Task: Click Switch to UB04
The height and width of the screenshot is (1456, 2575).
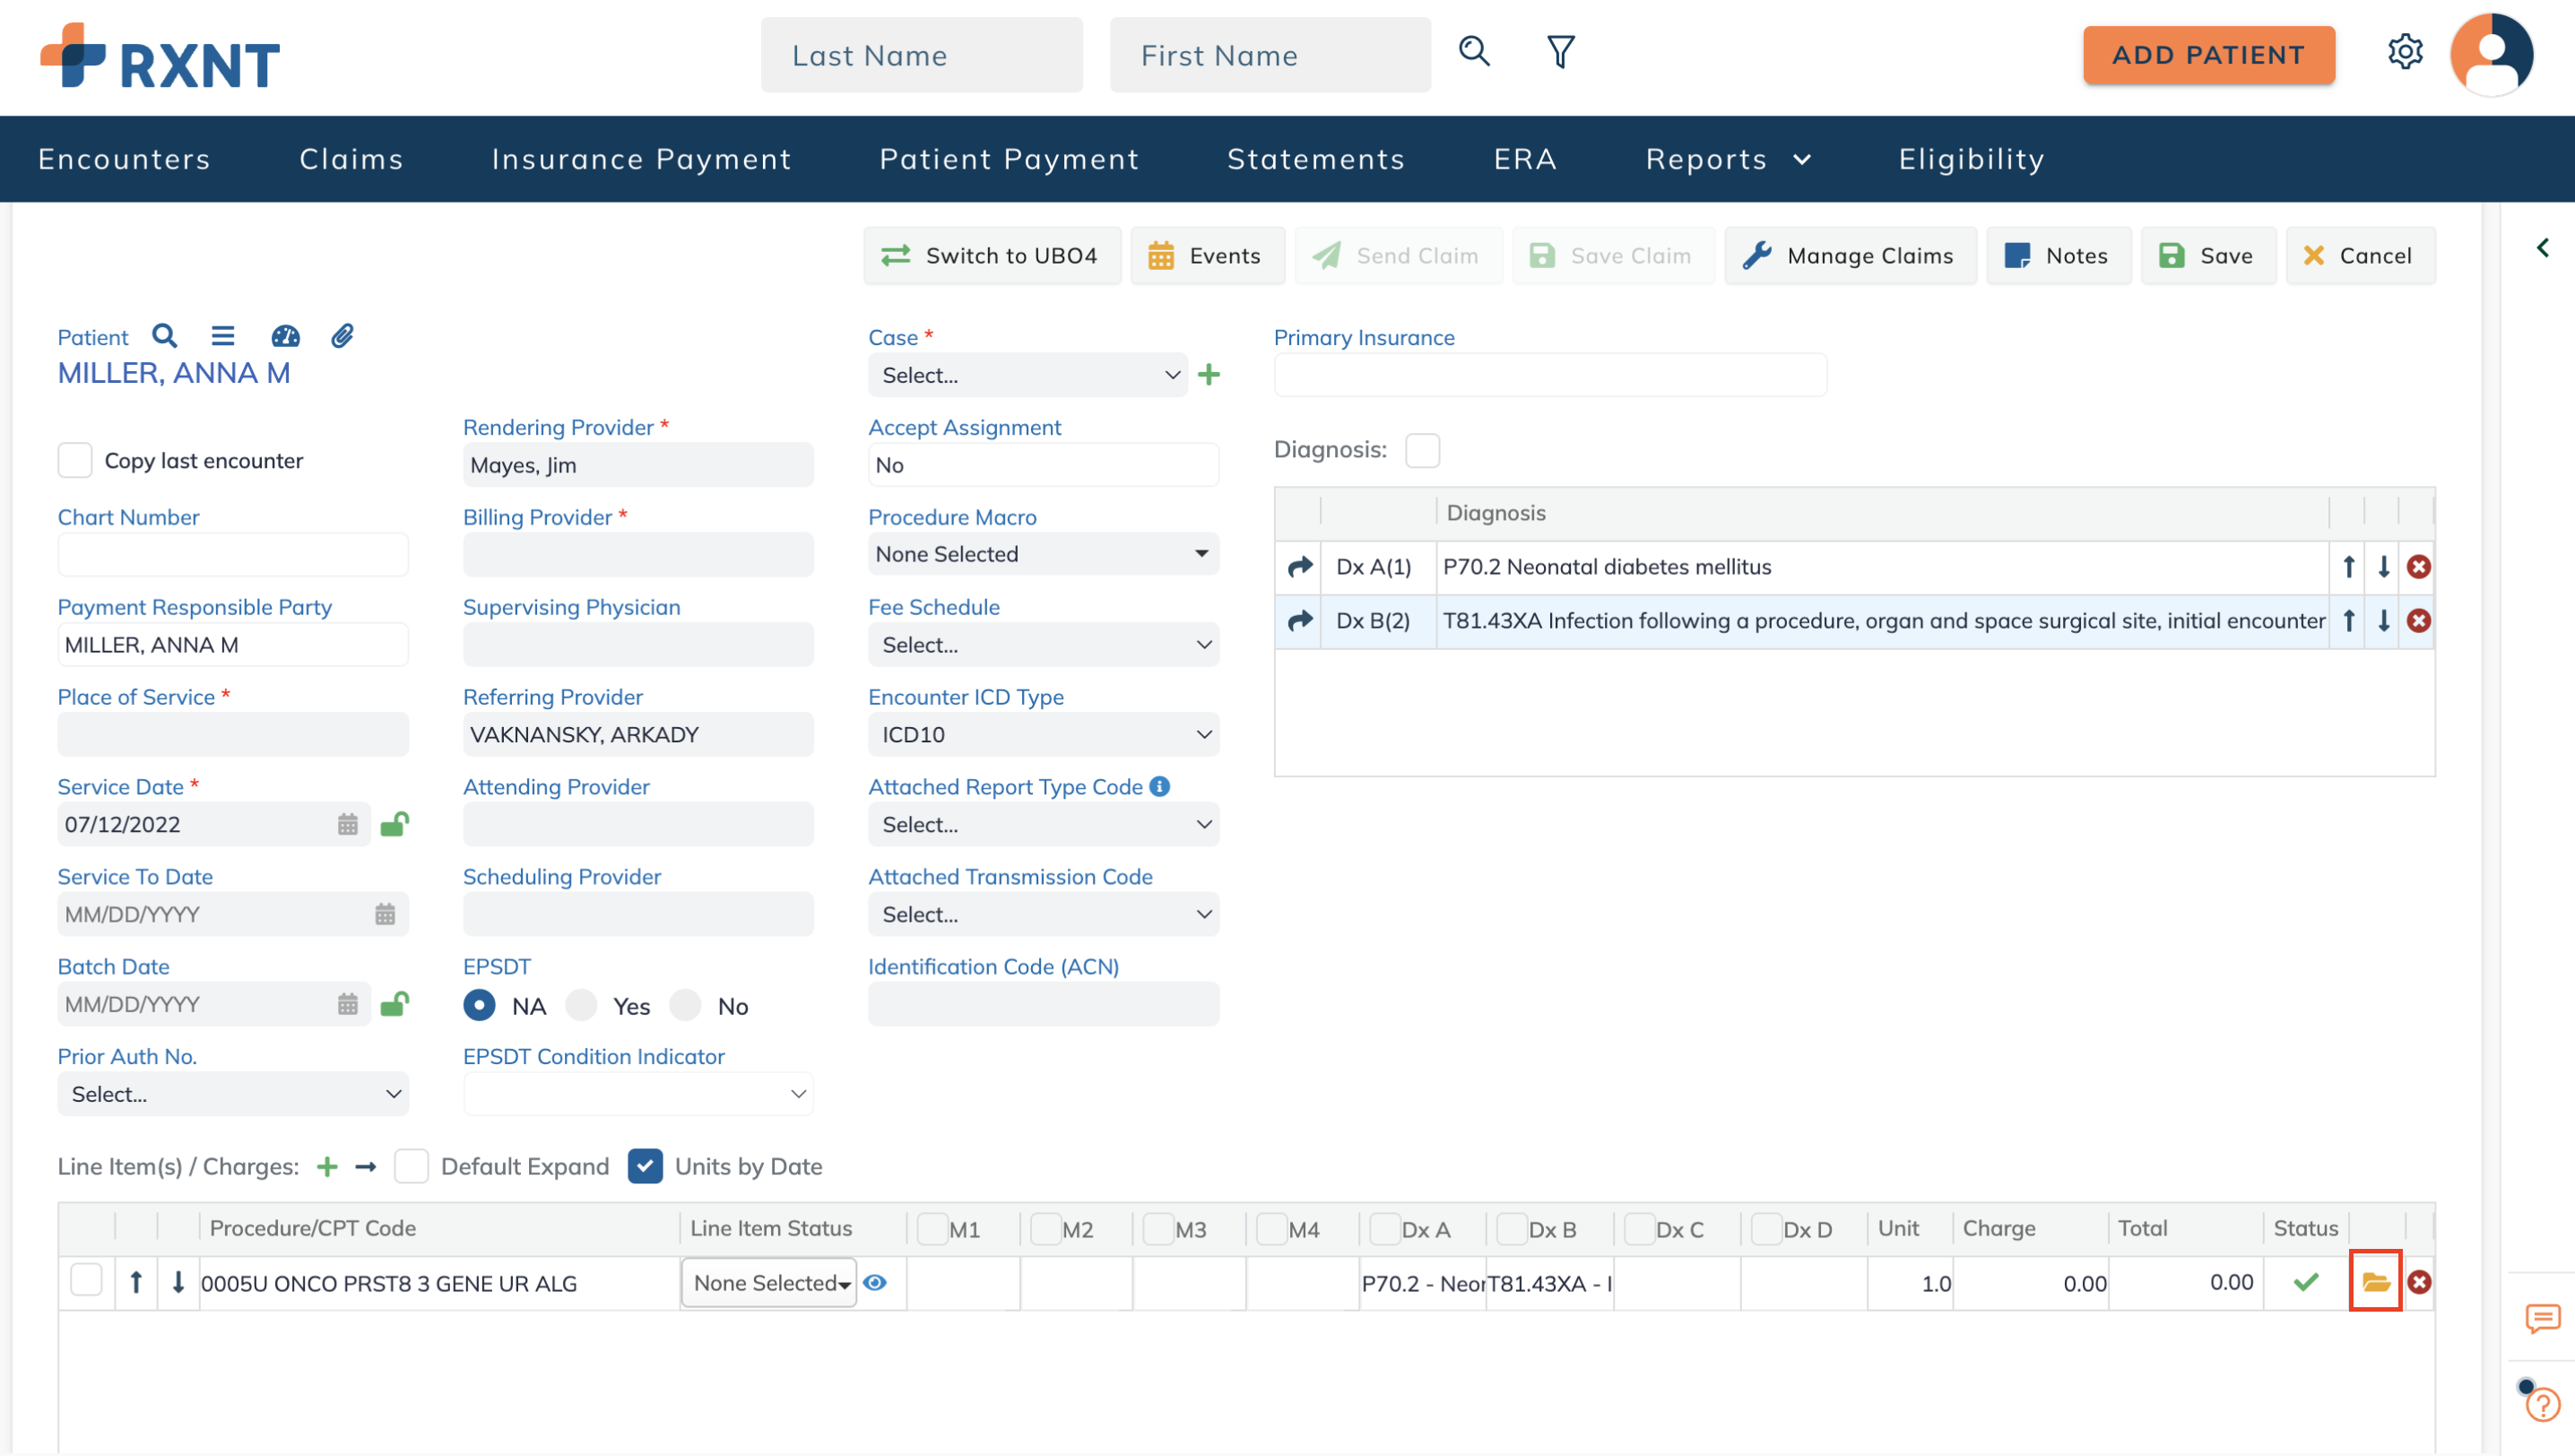Action: point(992,256)
